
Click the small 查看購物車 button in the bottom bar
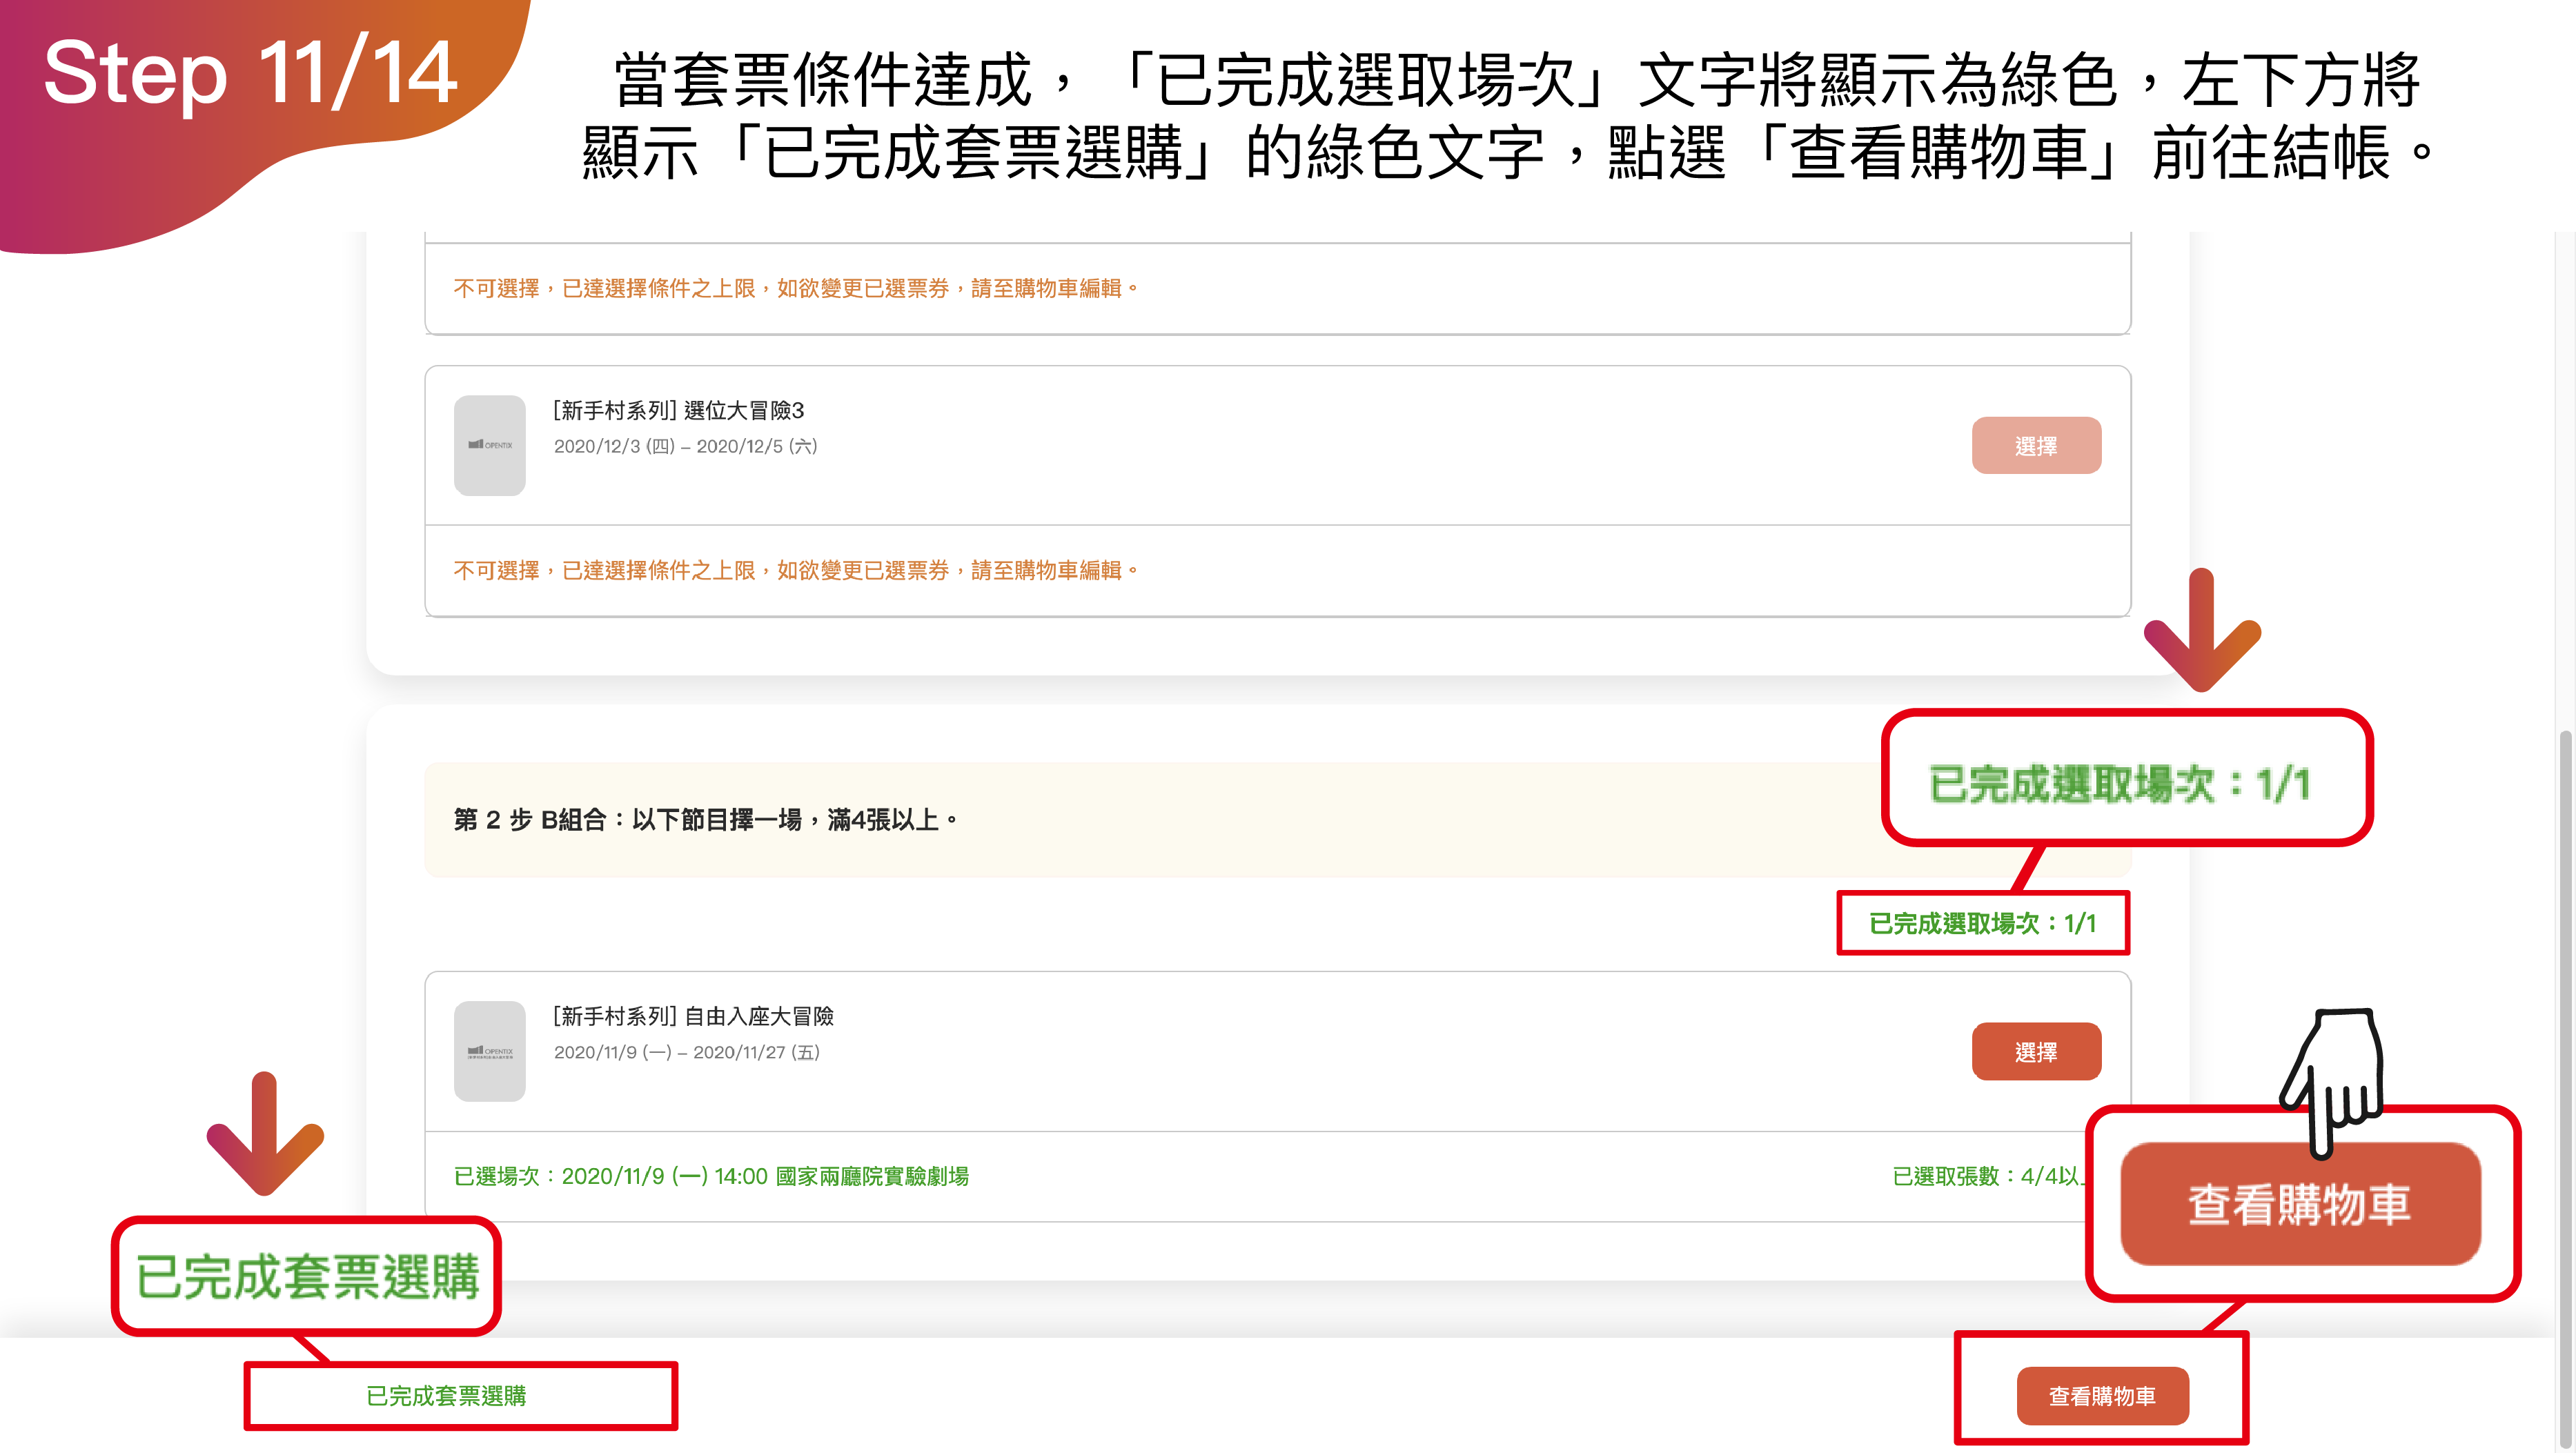tap(2102, 1395)
